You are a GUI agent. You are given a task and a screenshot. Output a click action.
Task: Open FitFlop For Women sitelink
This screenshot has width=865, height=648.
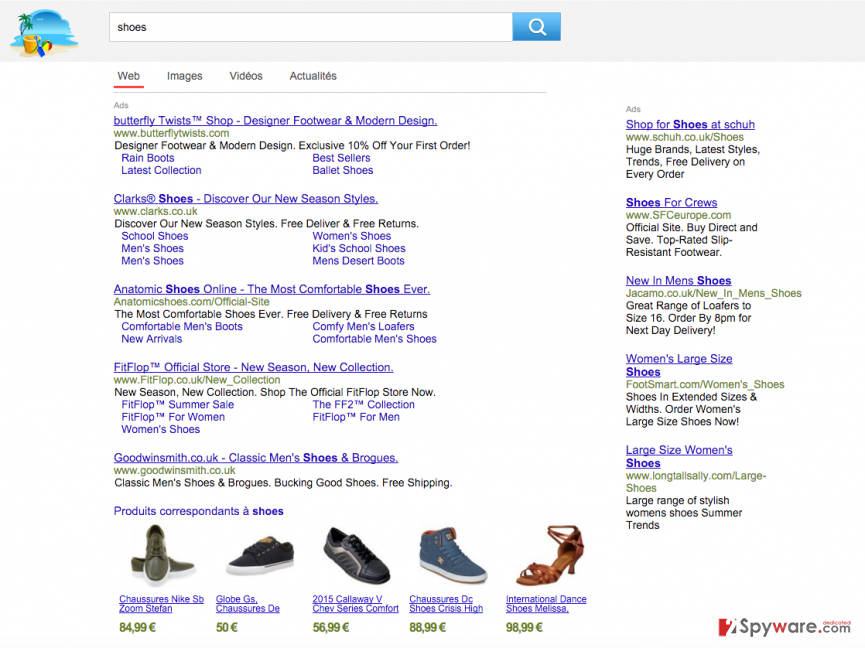(173, 417)
